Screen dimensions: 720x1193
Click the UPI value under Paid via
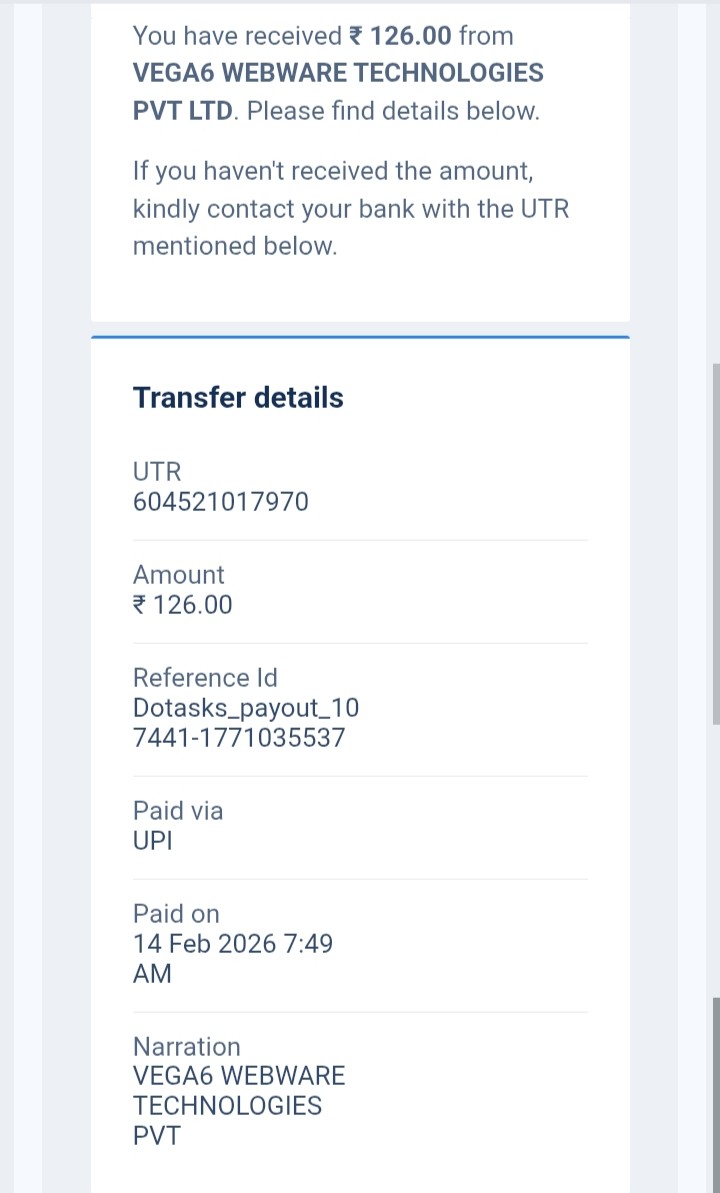(153, 840)
